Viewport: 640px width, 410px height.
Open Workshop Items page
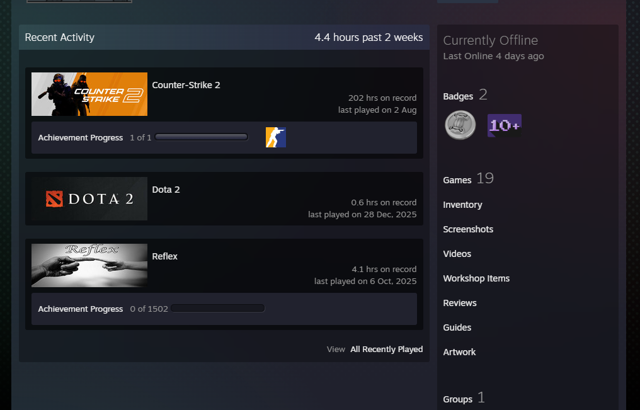pos(476,278)
